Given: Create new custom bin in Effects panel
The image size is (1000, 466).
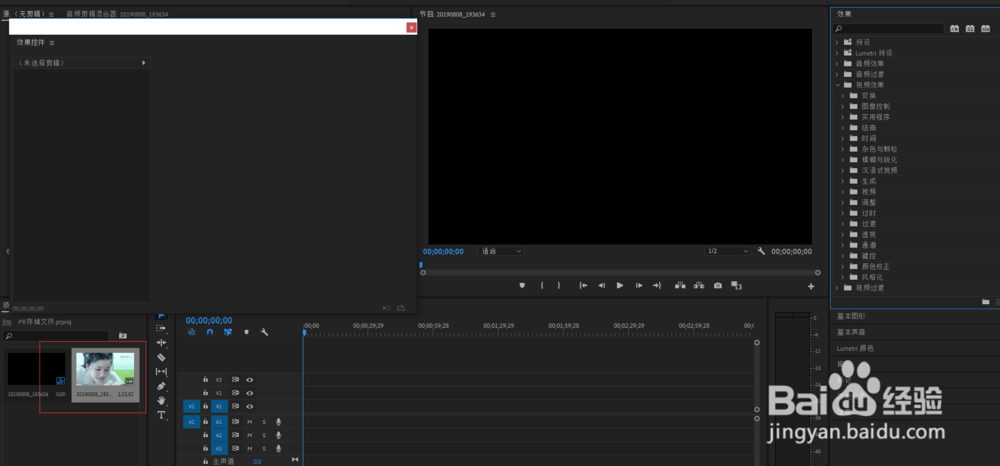Looking at the screenshot, I should coord(985,302).
